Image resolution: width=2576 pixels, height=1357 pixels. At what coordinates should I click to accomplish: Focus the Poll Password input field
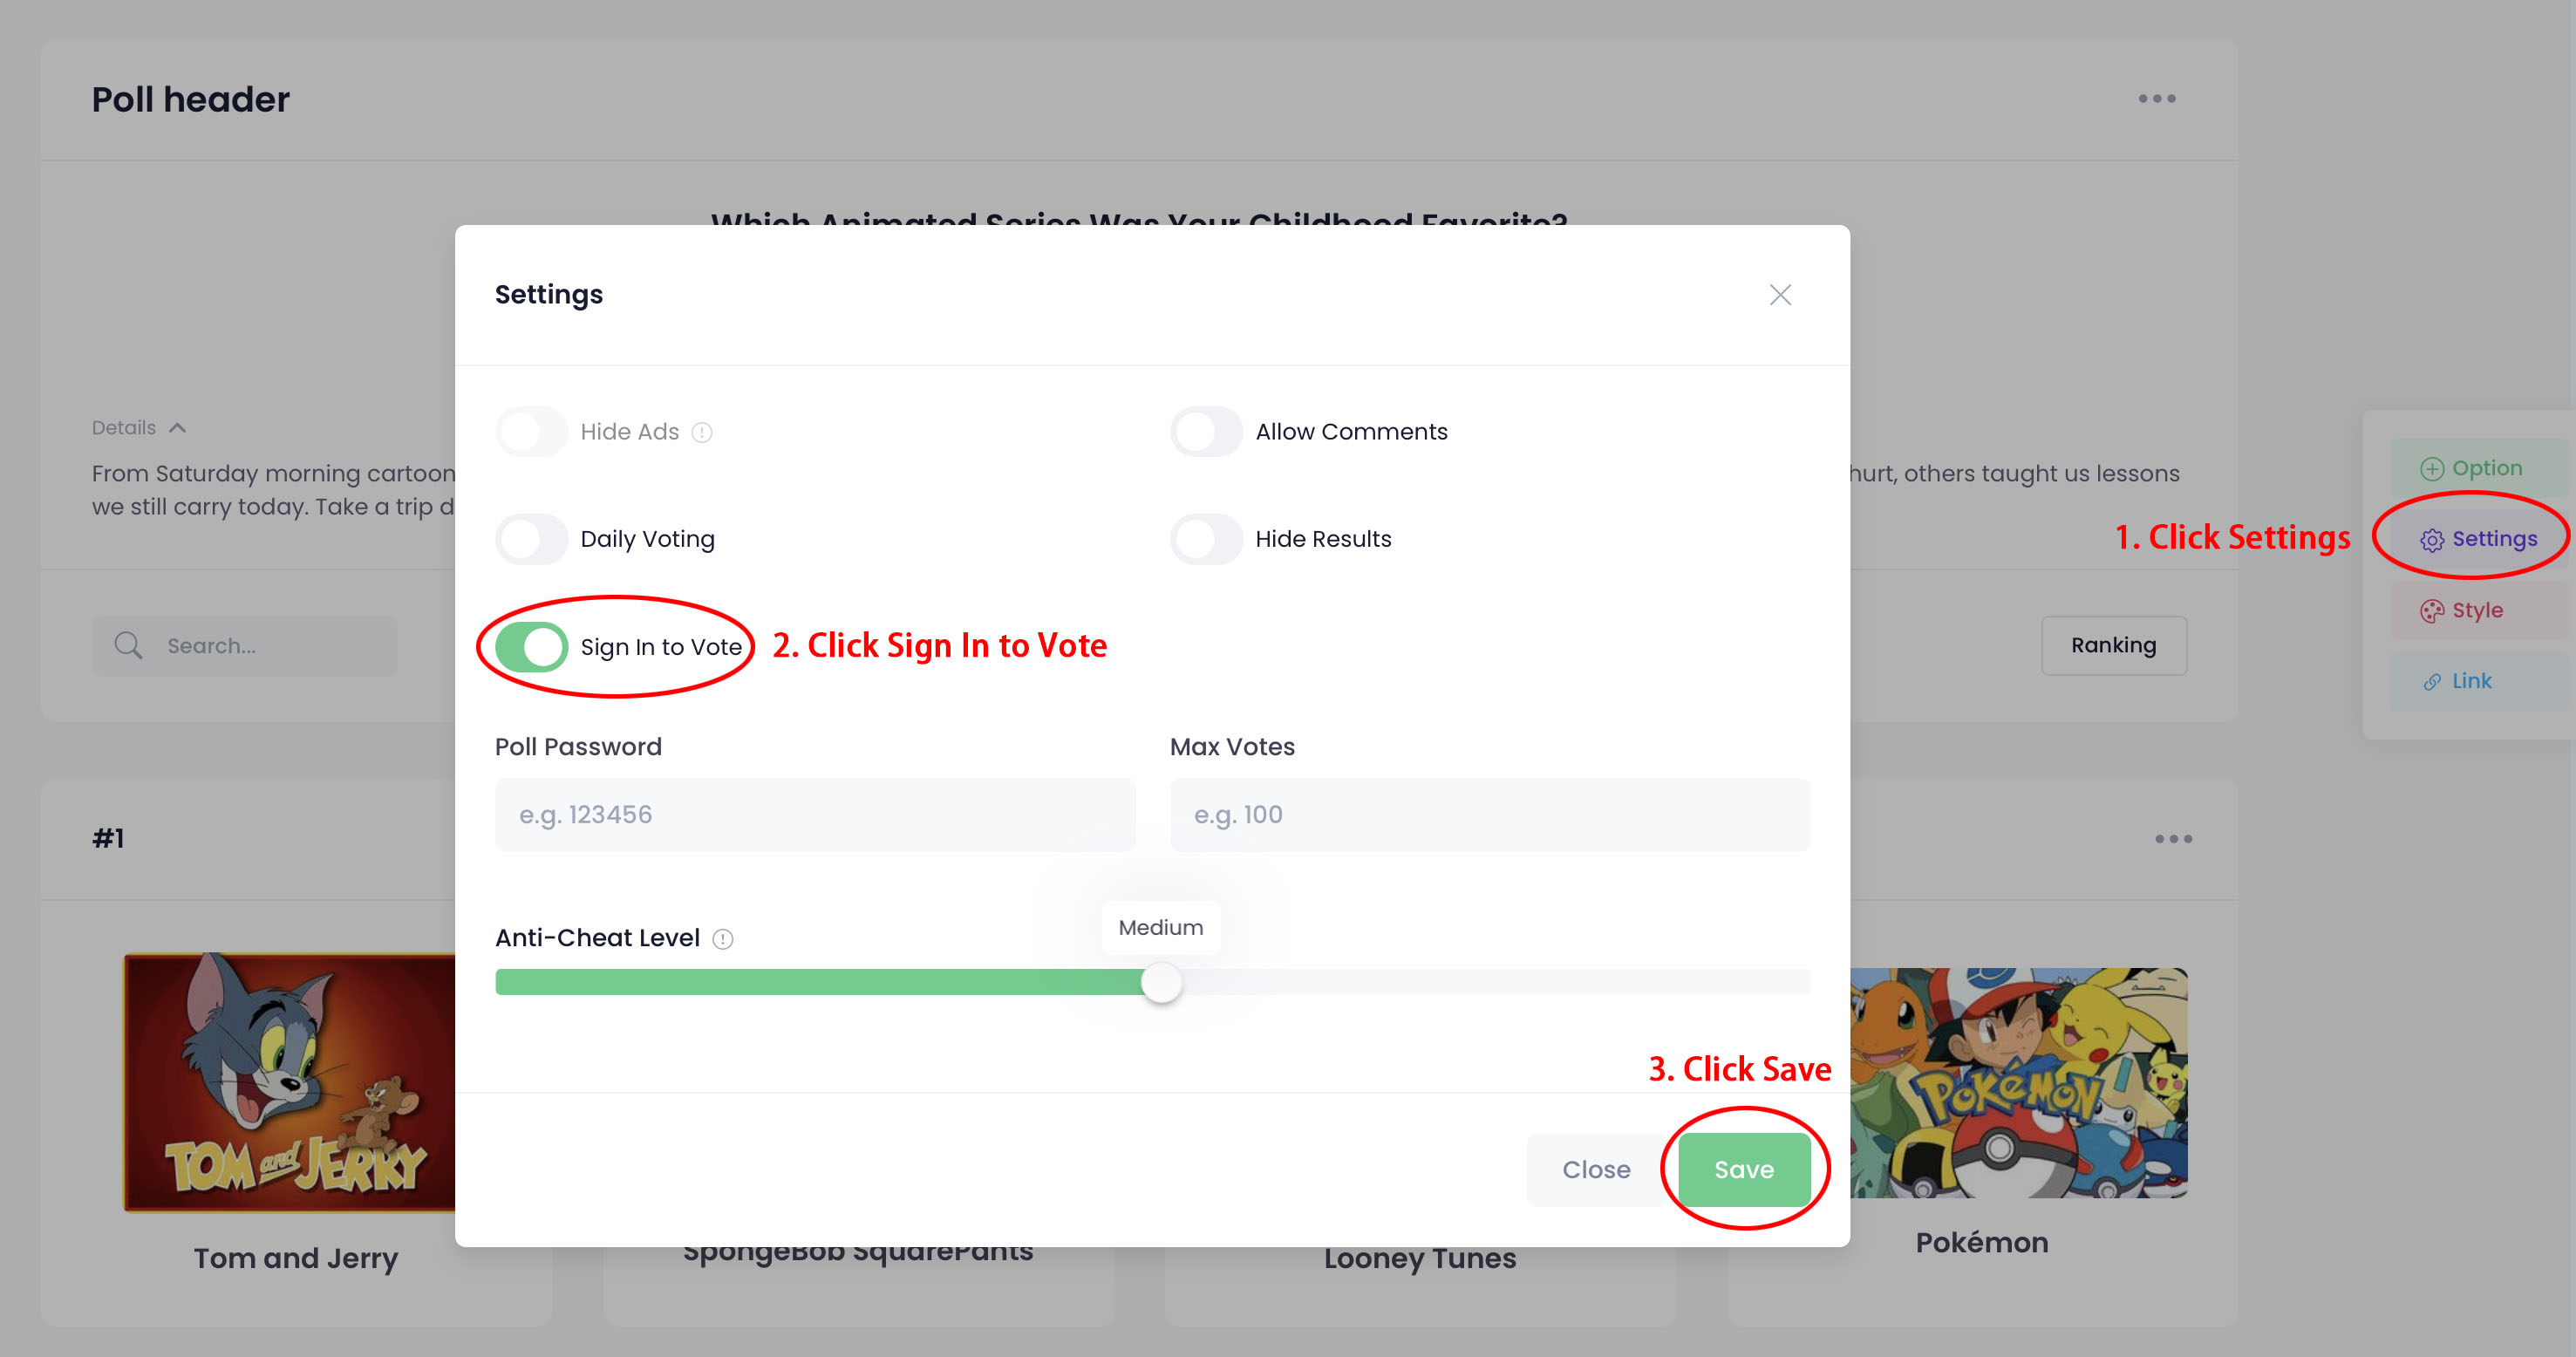[814, 815]
